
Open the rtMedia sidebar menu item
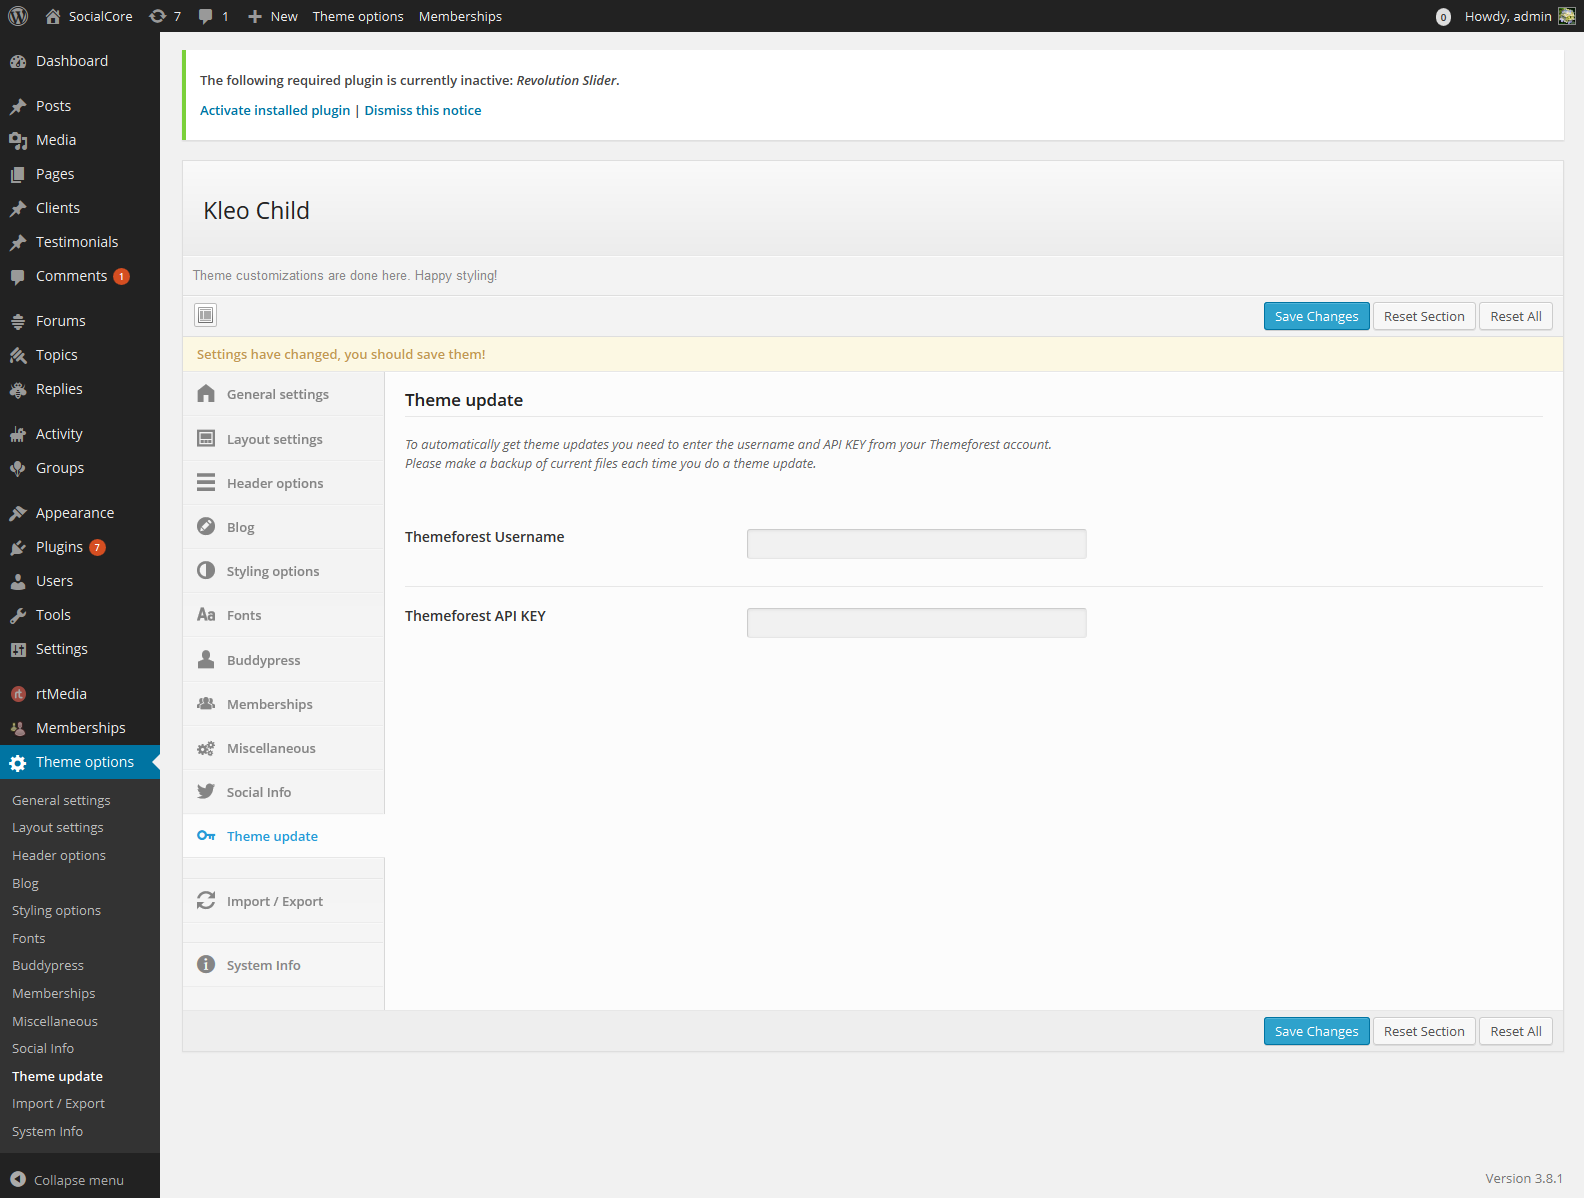(61, 694)
